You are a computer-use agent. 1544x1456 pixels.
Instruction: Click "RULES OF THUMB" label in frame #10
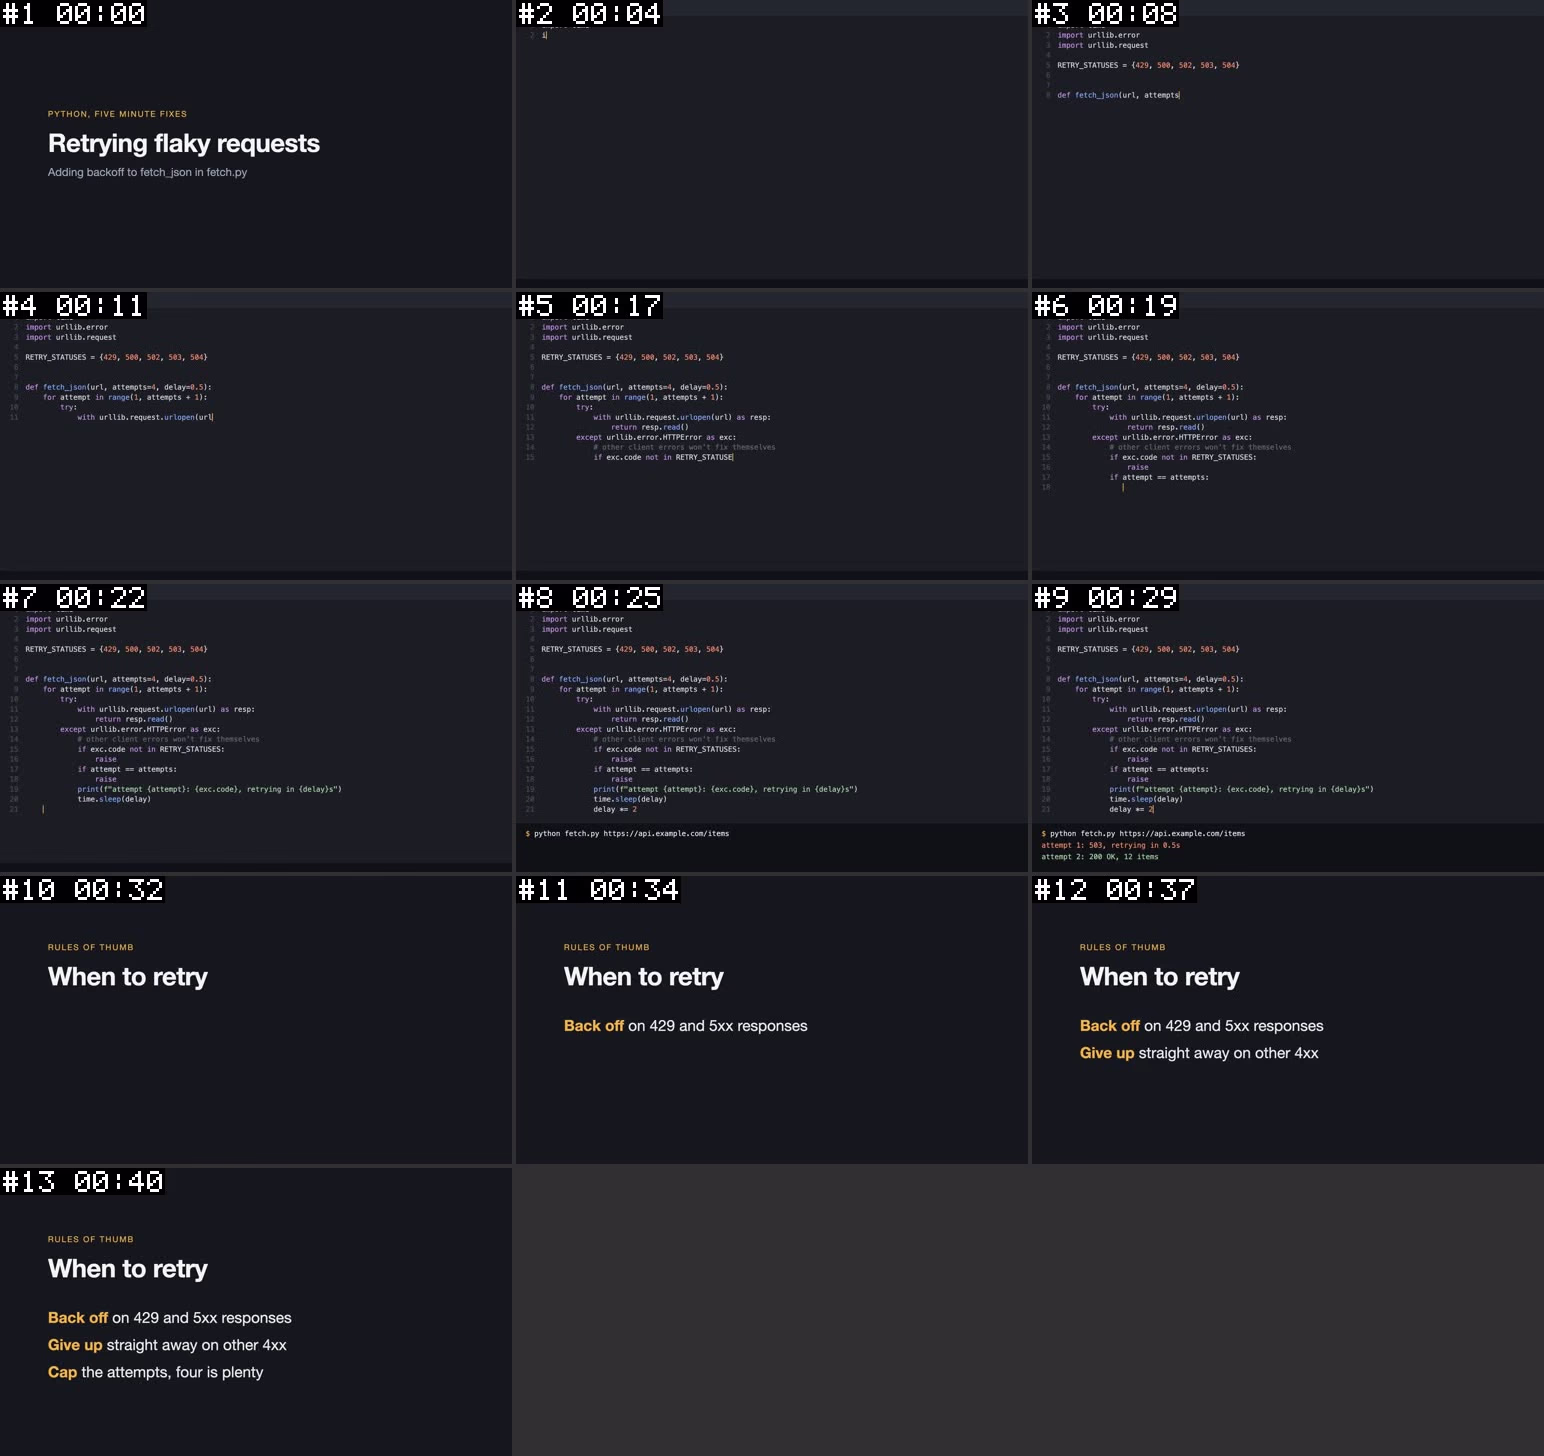click(90, 947)
